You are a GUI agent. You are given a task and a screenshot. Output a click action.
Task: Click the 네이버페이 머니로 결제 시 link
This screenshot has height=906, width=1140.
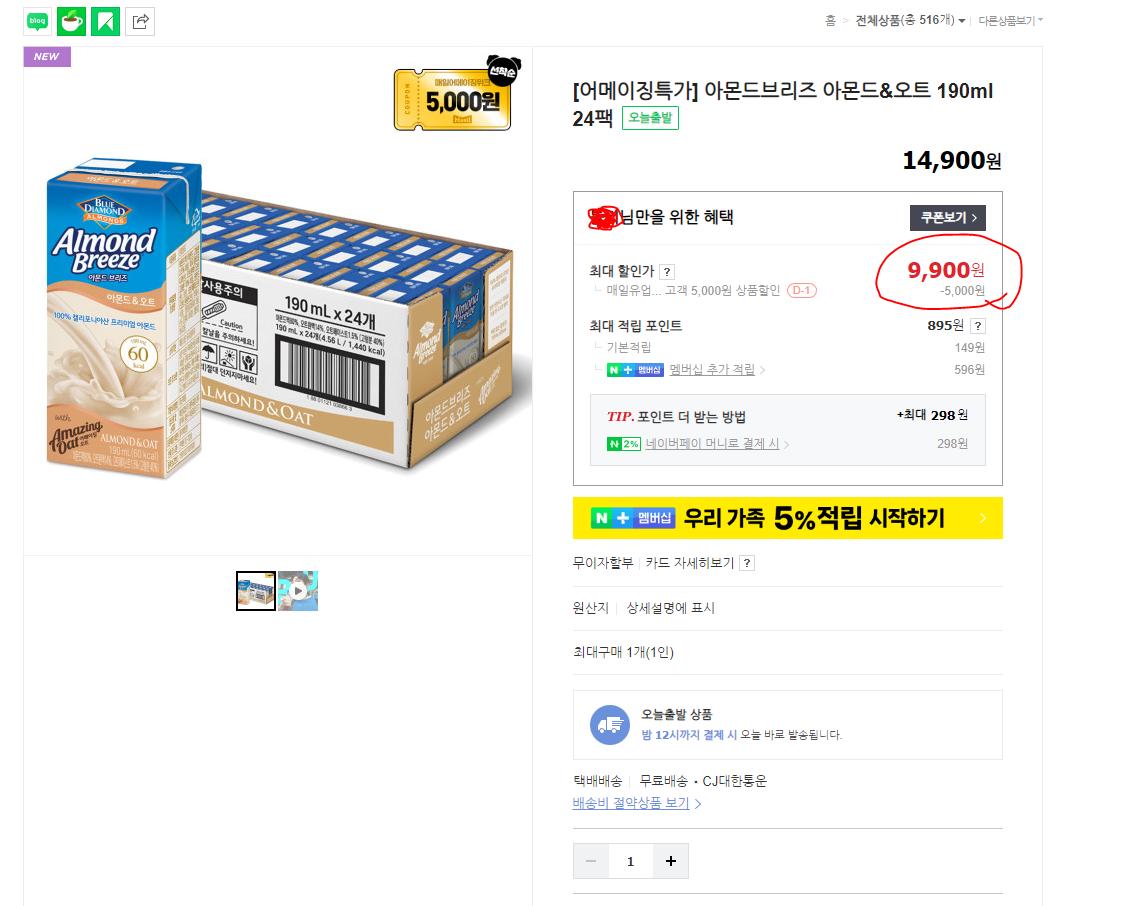716,444
